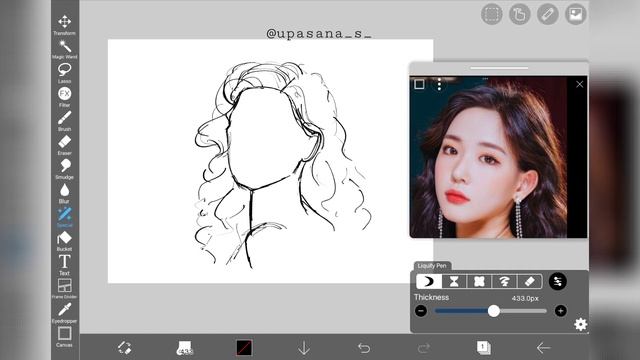Select the Text tool
This screenshot has width=640, height=360.
(64, 265)
